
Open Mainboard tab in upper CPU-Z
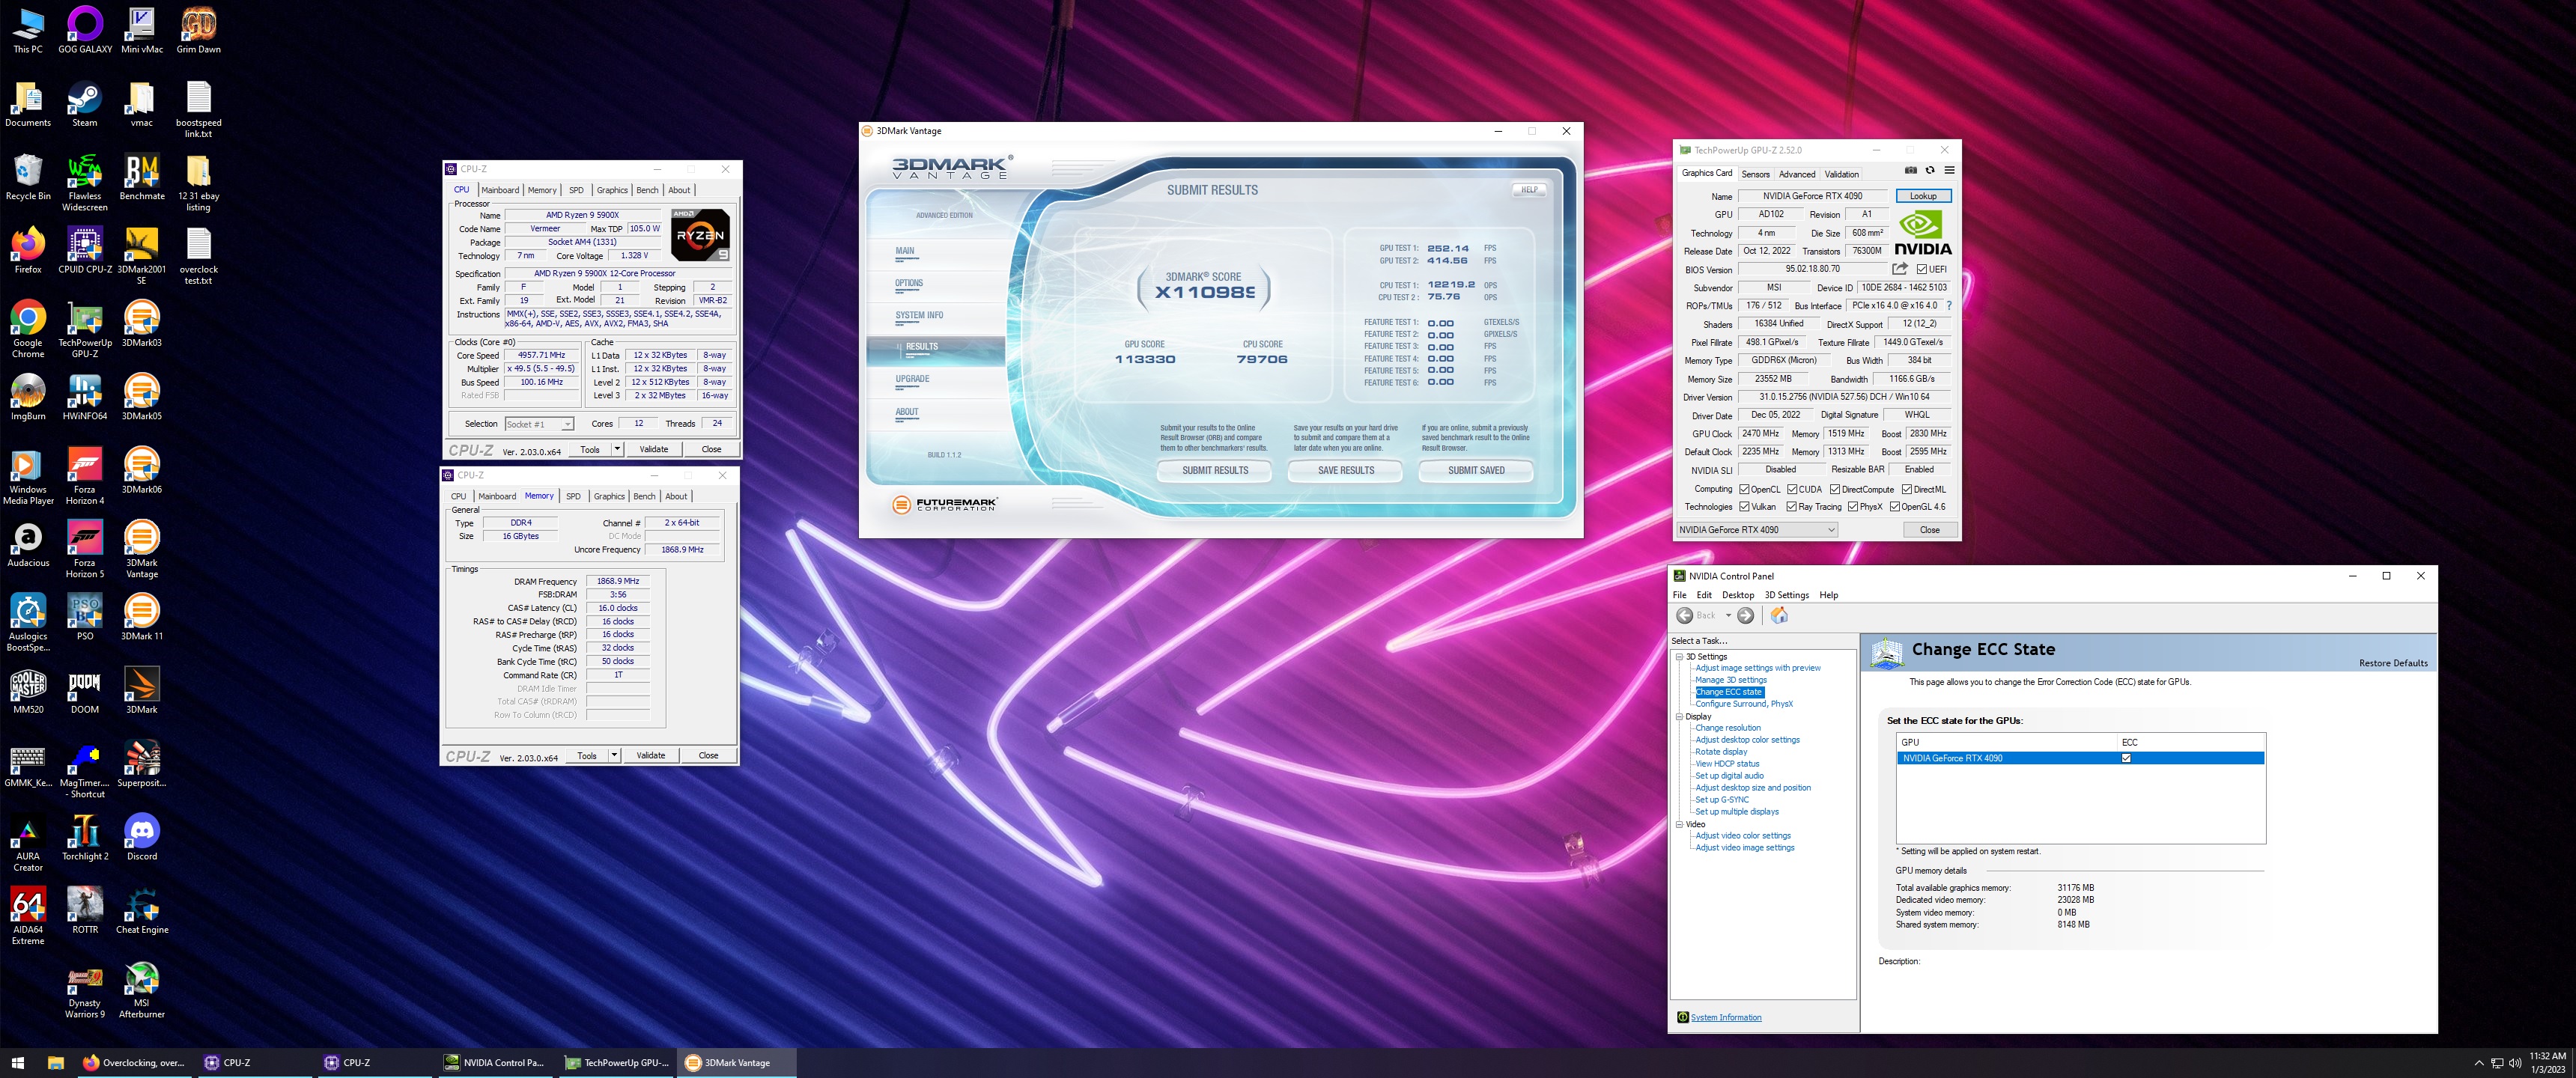pos(500,190)
